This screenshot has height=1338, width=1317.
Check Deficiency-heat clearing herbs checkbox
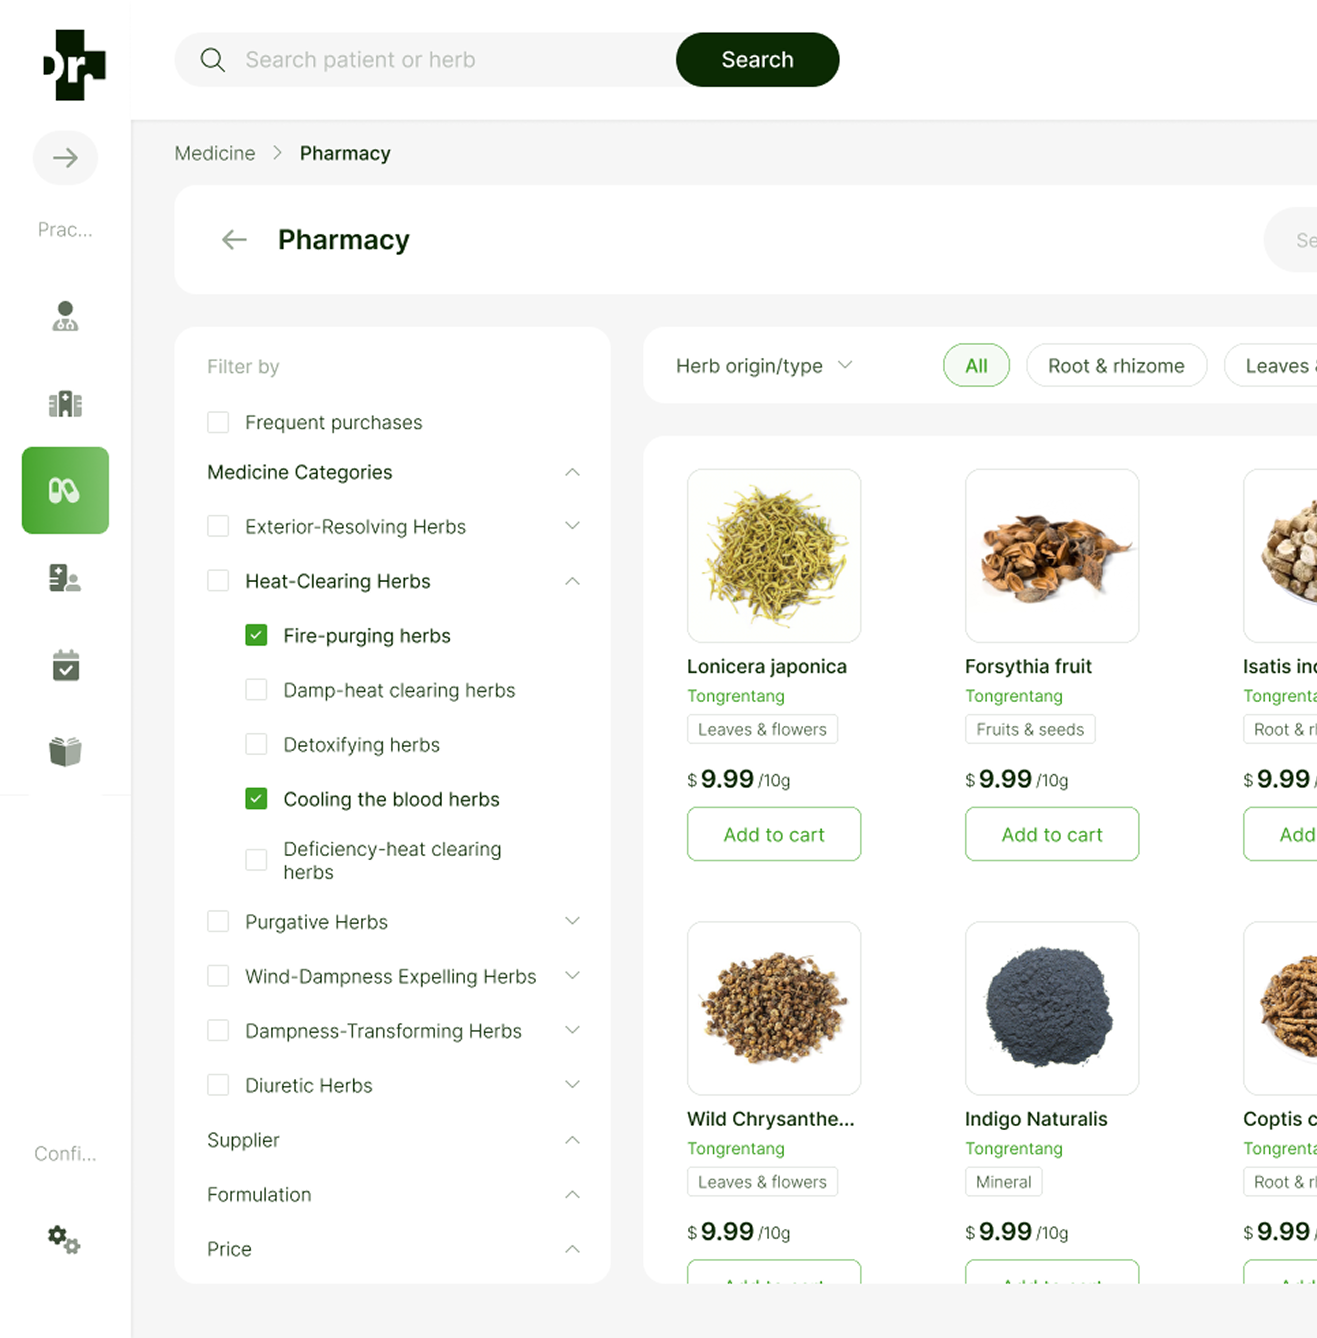(256, 860)
